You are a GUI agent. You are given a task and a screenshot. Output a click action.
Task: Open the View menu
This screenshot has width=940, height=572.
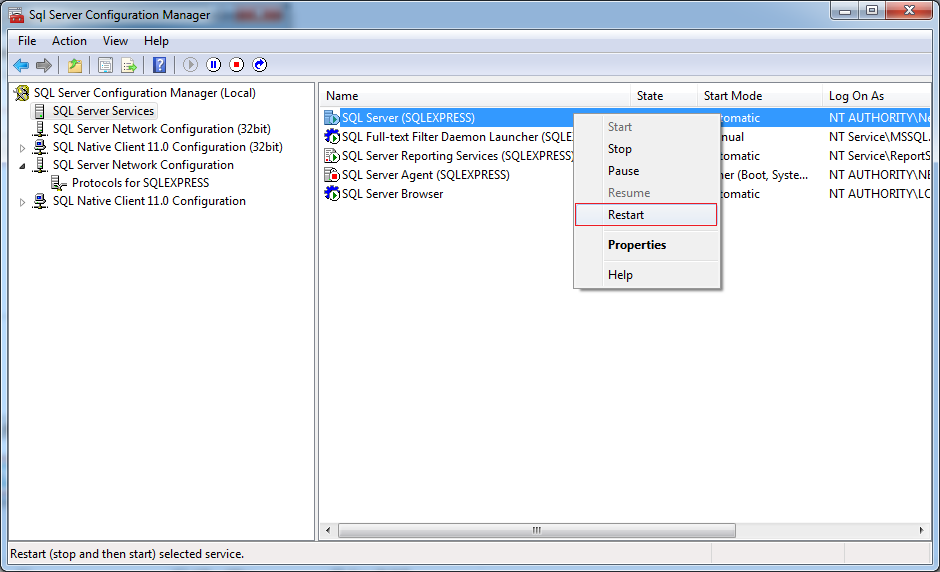tap(115, 41)
